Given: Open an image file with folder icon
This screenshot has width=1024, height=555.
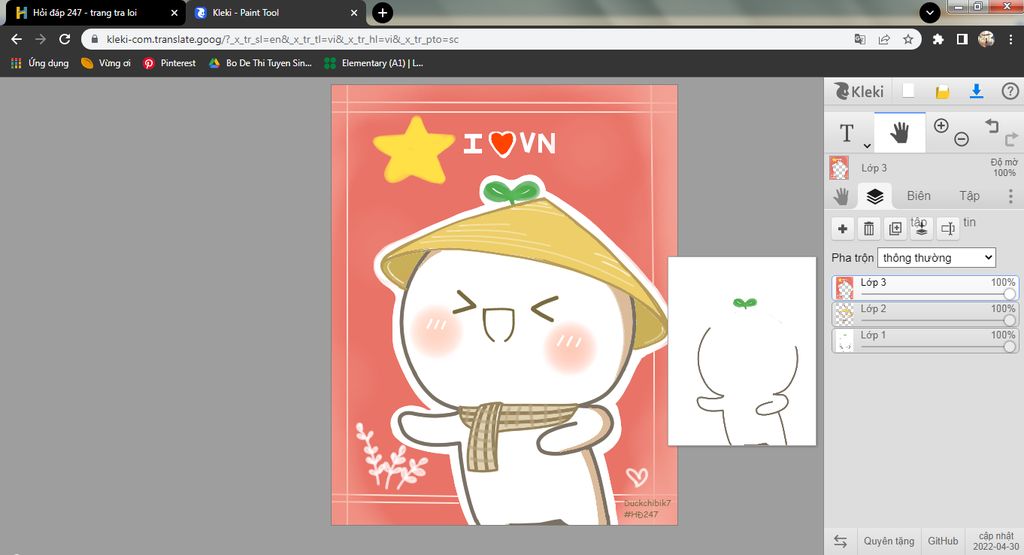Looking at the screenshot, I should coord(942,91).
